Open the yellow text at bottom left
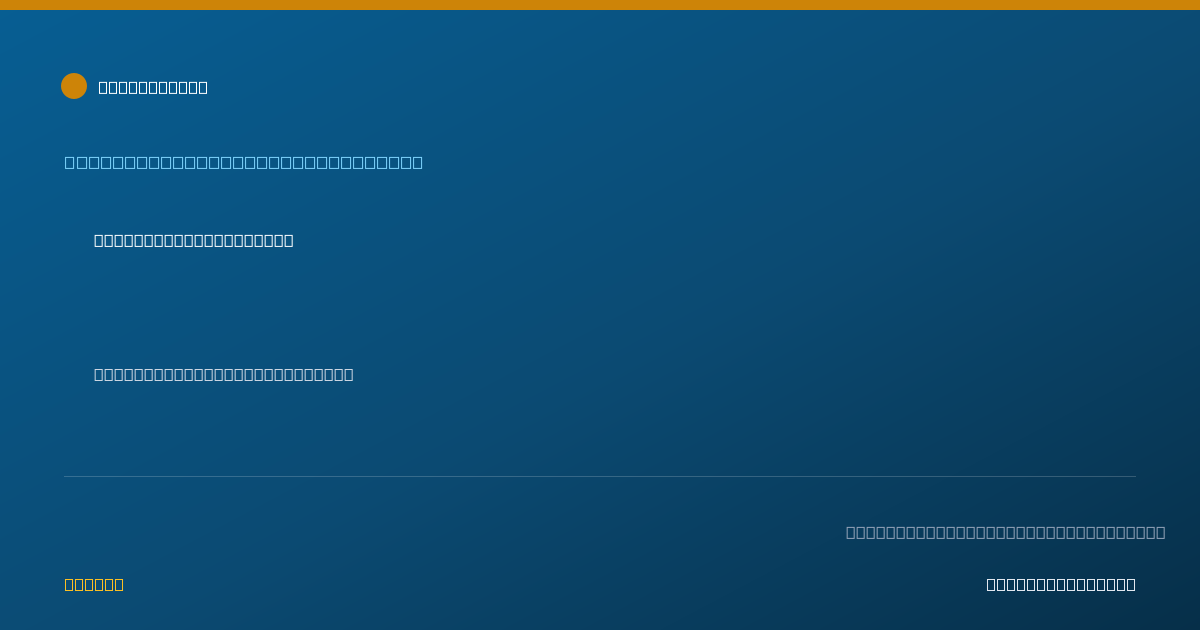Screen dimensions: 1200x630 pos(94,584)
